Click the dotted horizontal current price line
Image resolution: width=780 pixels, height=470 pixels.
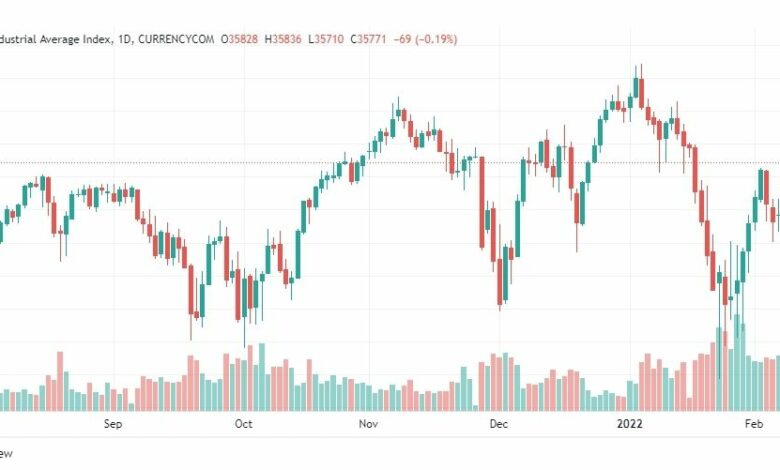[x=390, y=163]
